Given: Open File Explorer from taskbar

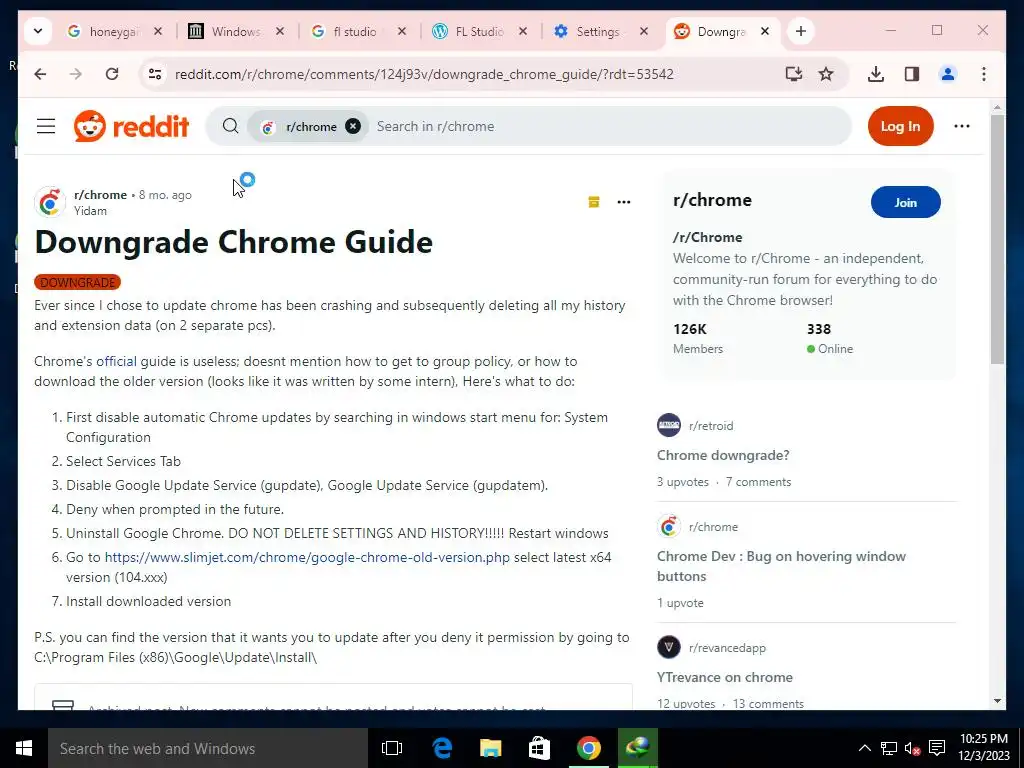Looking at the screenshot, I should 490,748.
